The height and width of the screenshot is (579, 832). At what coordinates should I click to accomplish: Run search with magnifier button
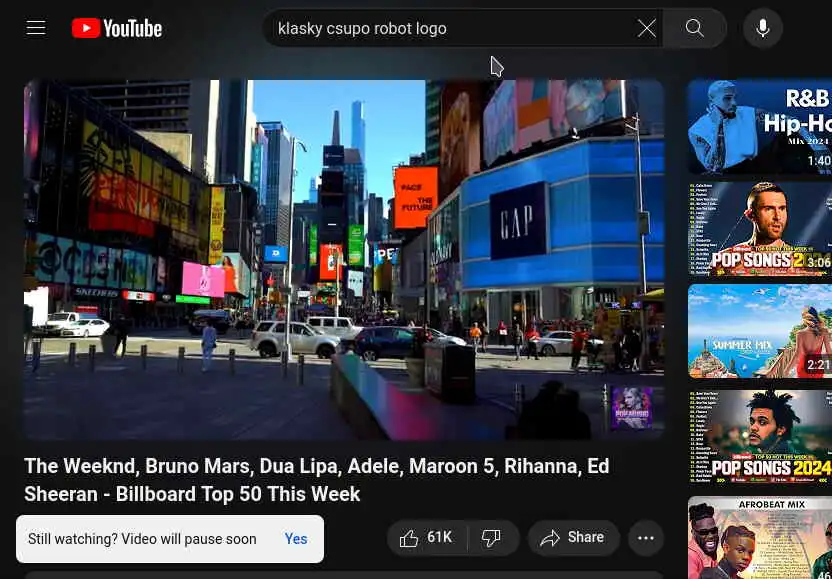pos(694,28)
